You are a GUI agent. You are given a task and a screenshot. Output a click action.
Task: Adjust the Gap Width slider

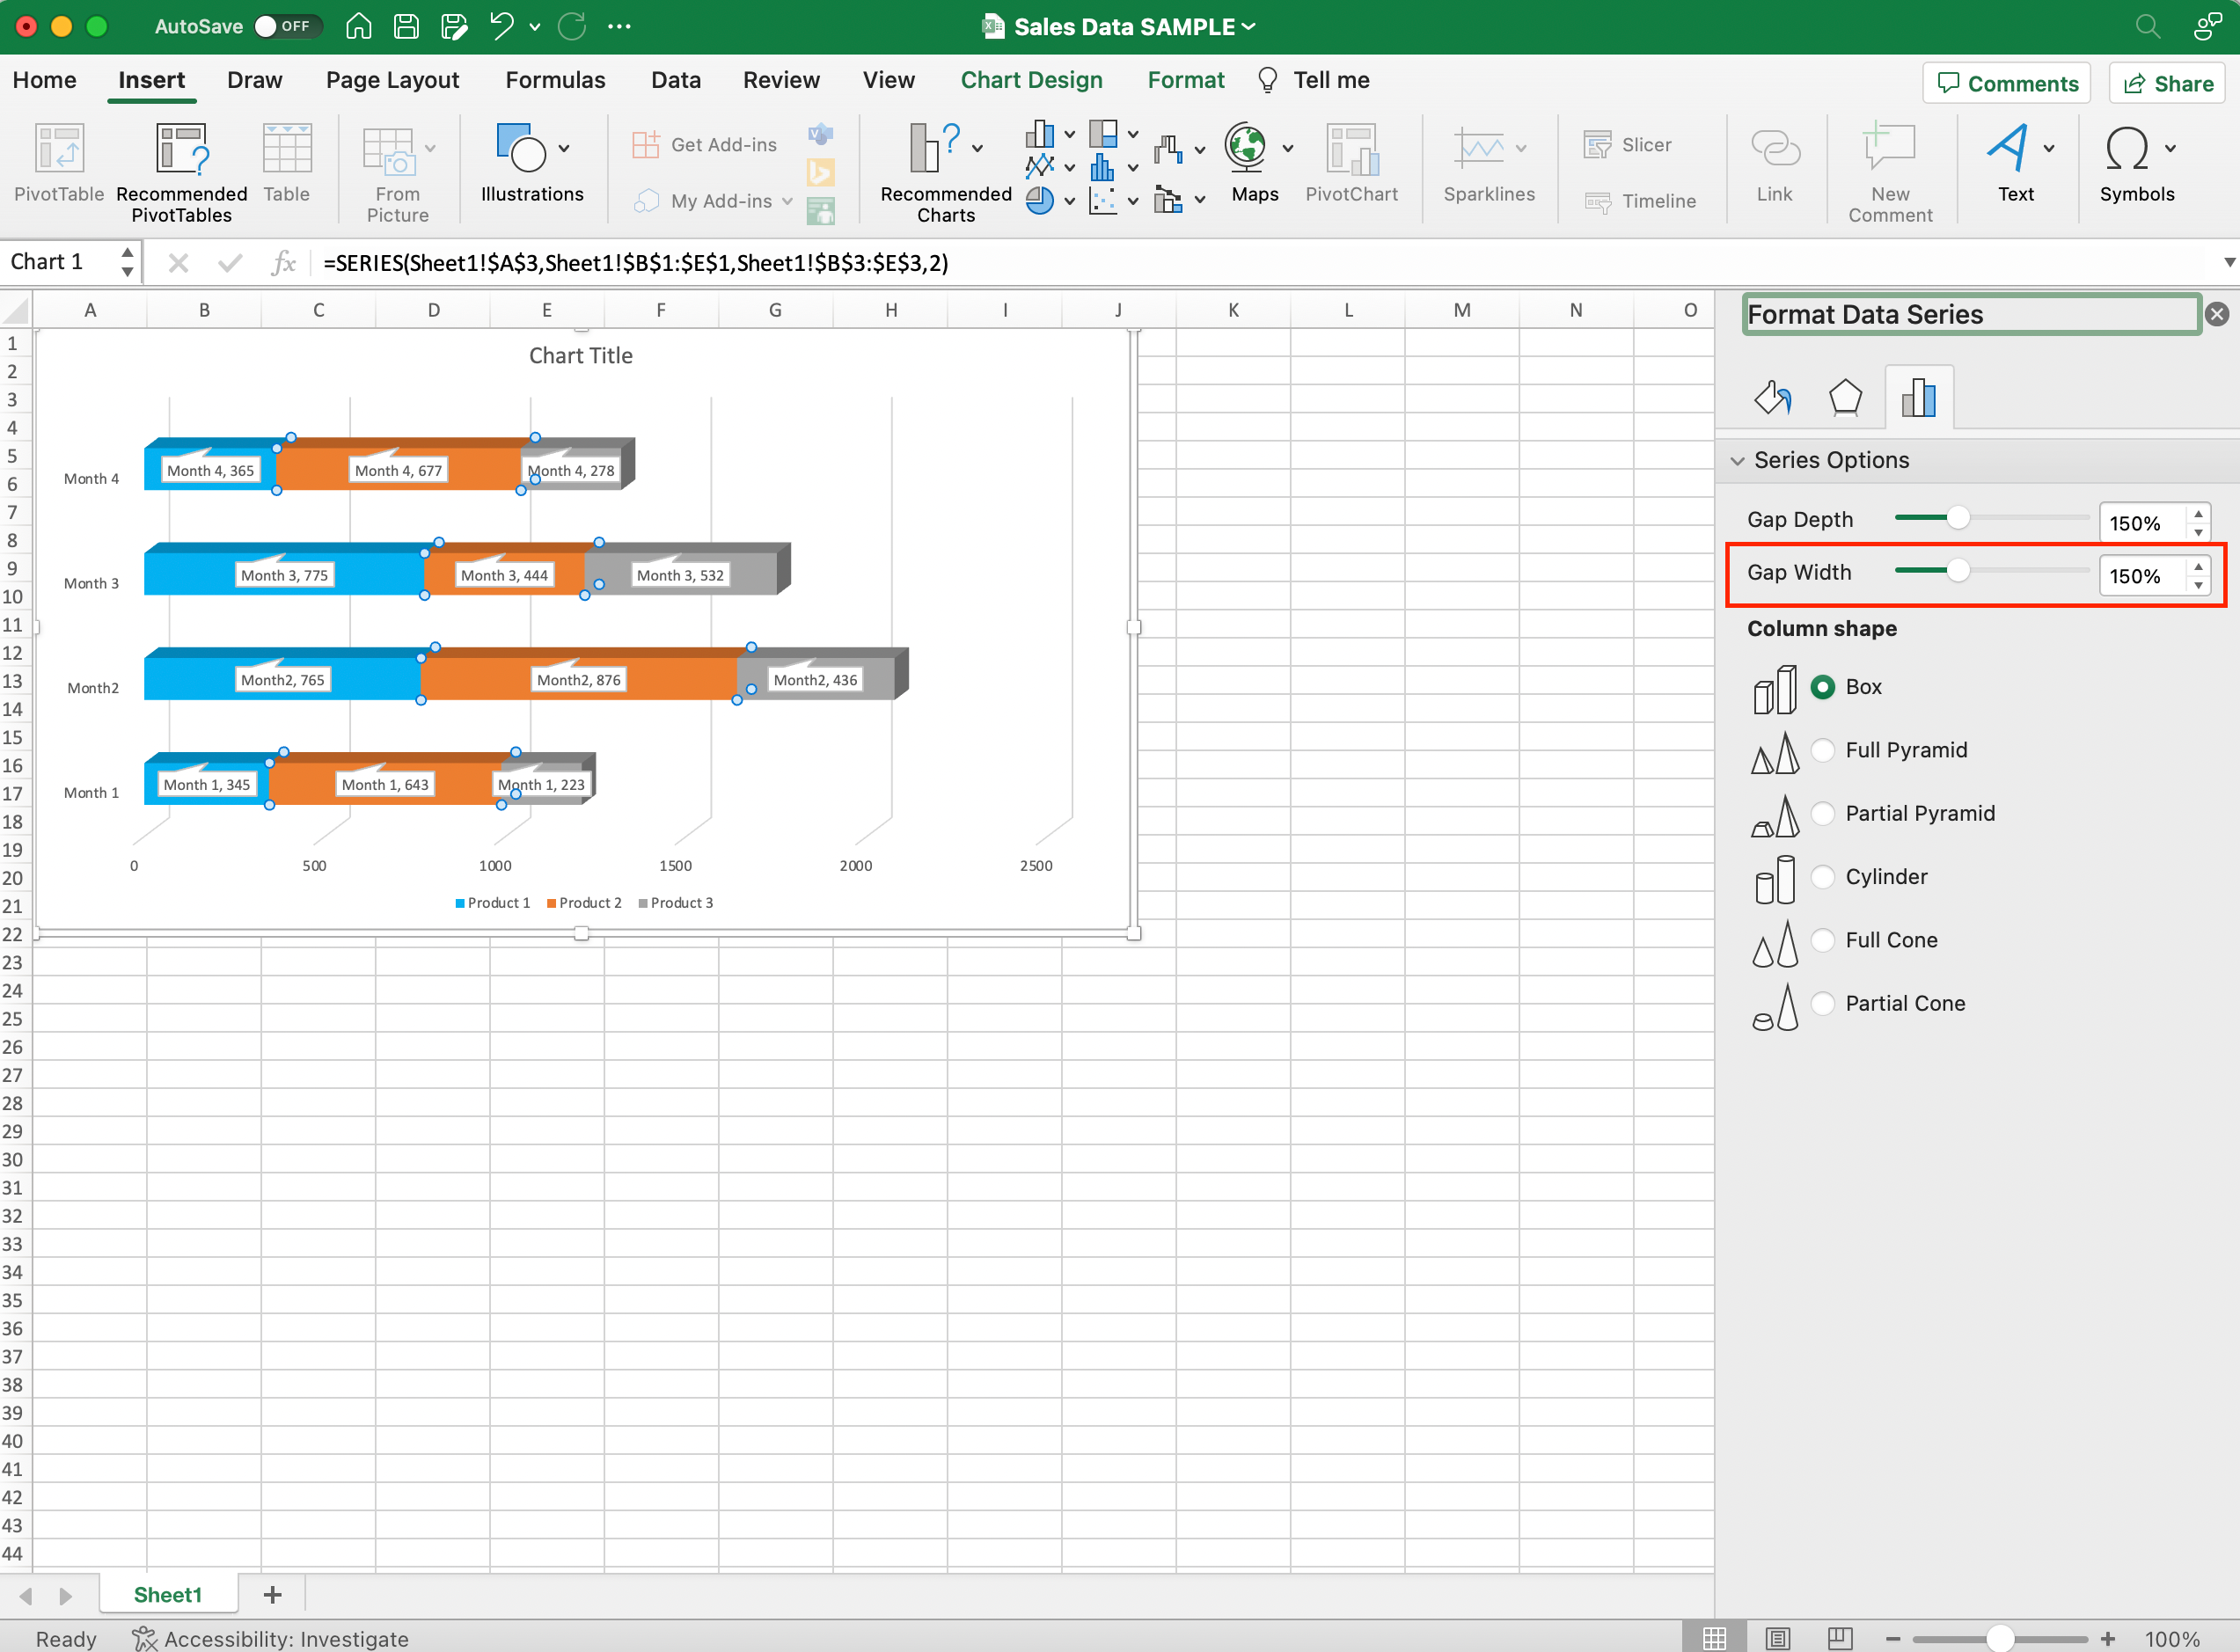pyautogui.click(x=1959, y=571)
